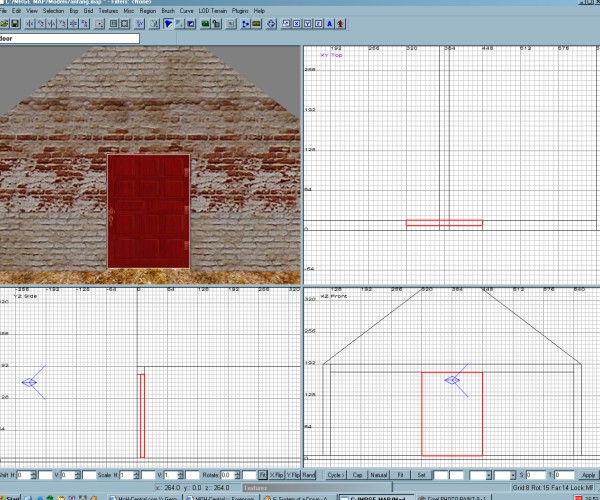The width and height of the screenshot is (600, 500).
Task: Select the red door in camera view
Action: (148, 211)
